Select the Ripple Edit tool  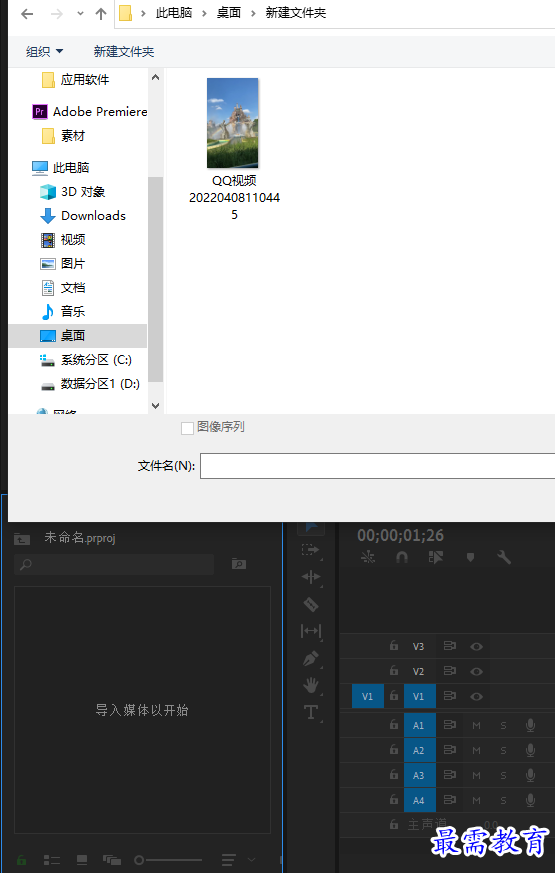pyautogui.click(x=311, y=577)
